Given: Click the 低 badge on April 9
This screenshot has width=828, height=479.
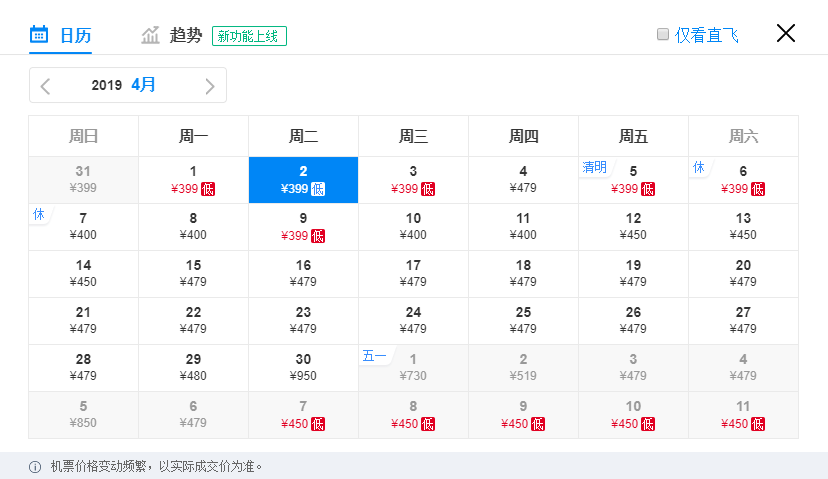Looking at the screenshot, I should click(x=318, y=236).
